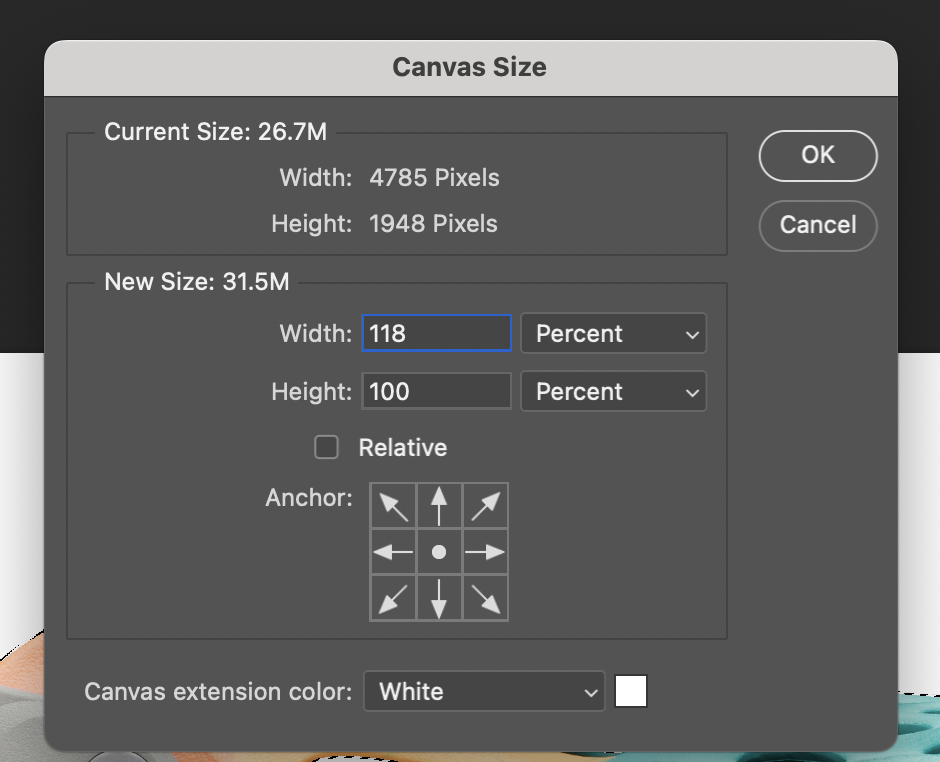Select the Width value field showing 118

436,333
